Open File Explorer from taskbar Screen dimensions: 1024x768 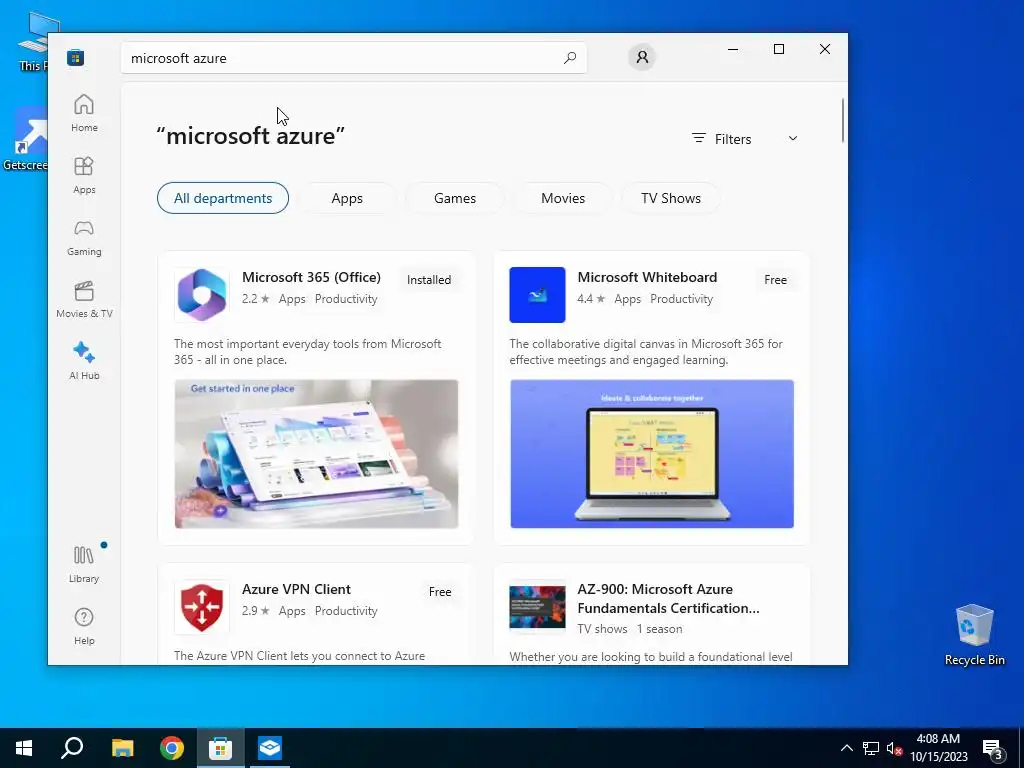pos(122,748)
